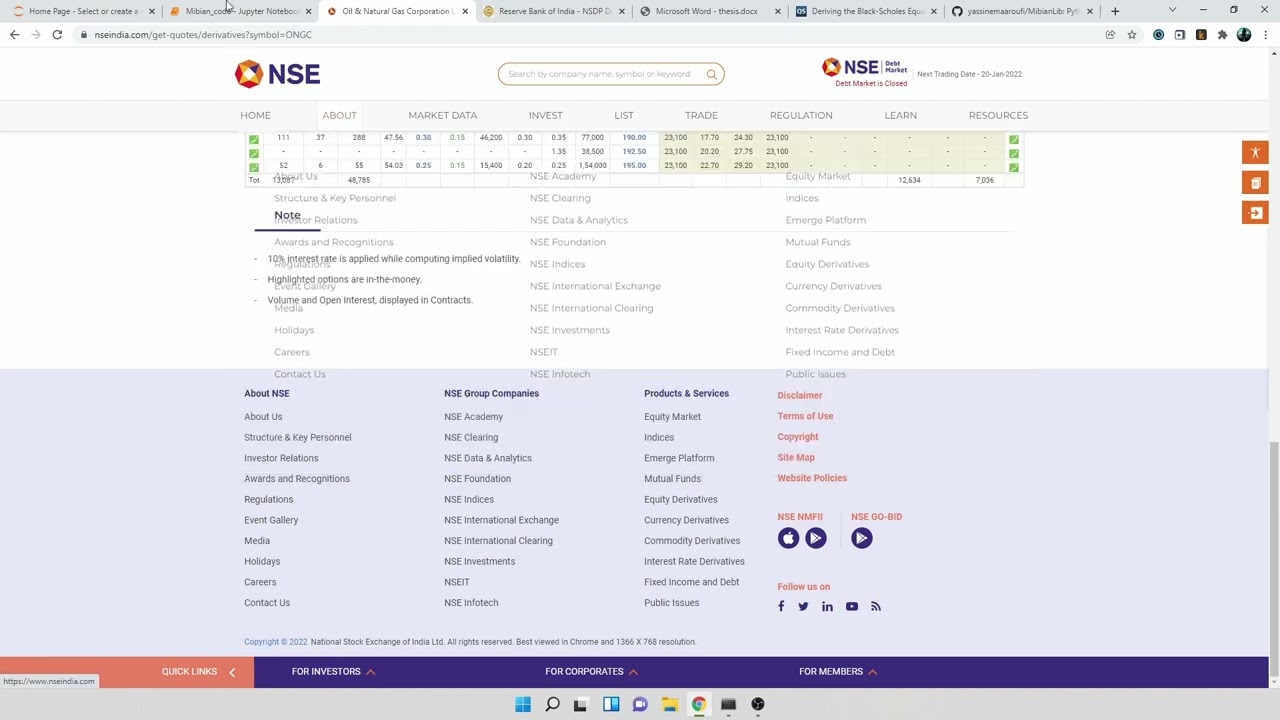This screenshot has height=720, width=1280.
Task: Open the Disclaimer link
Action: coord(799,395)
